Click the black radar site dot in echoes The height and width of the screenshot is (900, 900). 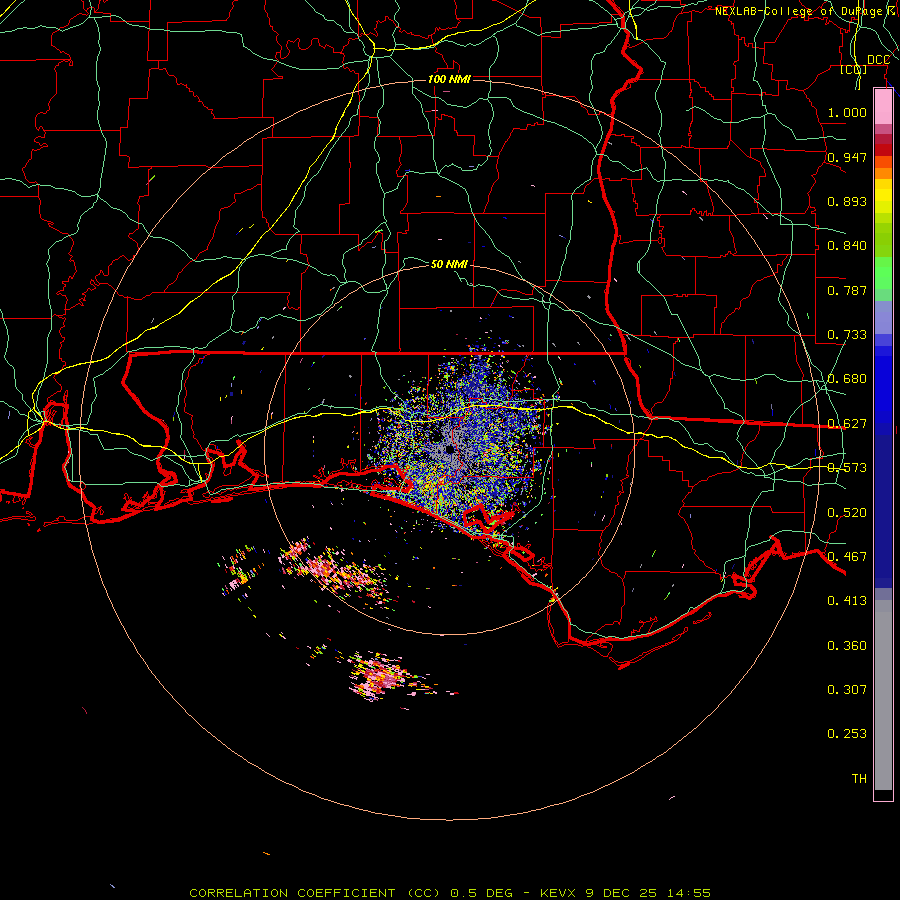coord(449,449)
